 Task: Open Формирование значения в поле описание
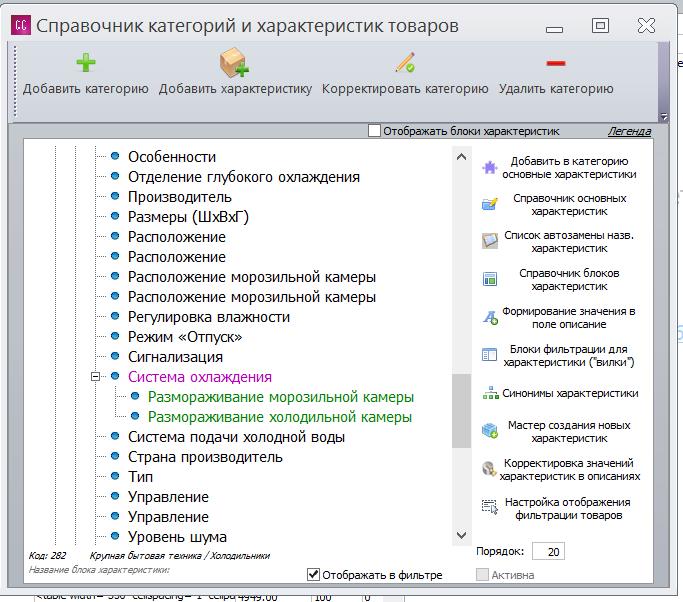tap(568, 318)
